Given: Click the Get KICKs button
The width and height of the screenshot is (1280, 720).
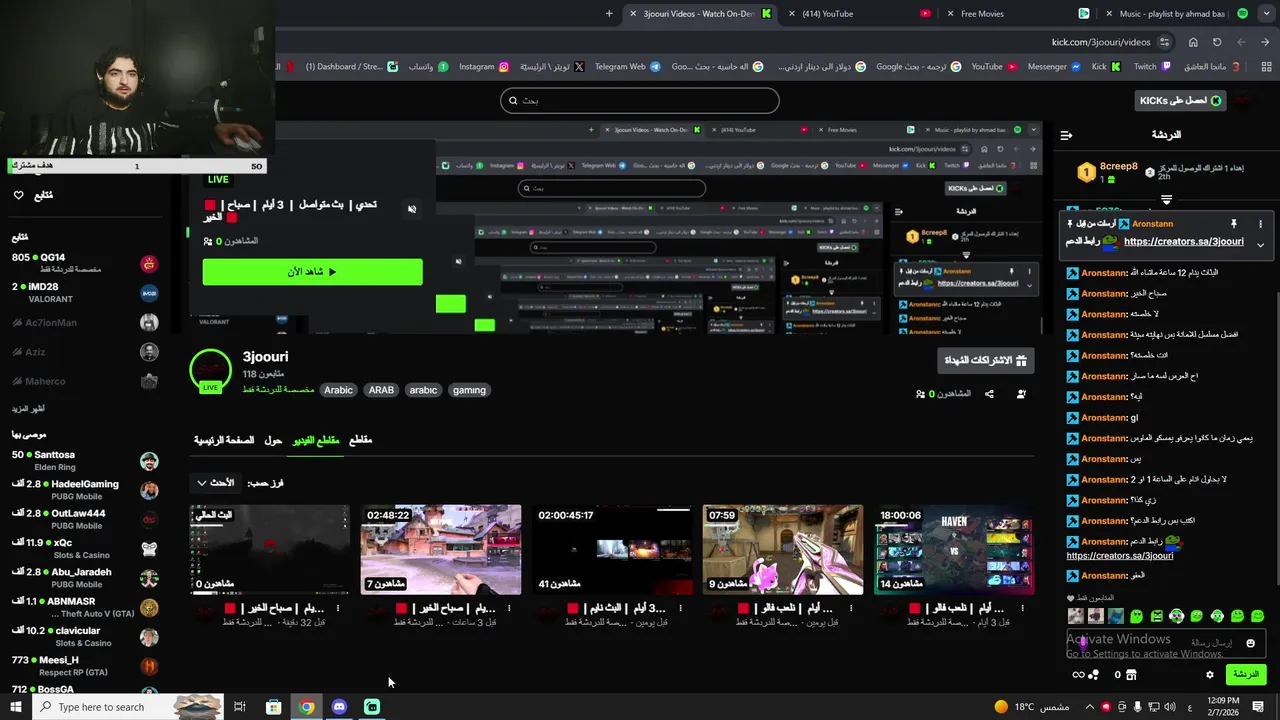Looking at the screenshot, I should pyautogui.click(x=1182, y=100).
